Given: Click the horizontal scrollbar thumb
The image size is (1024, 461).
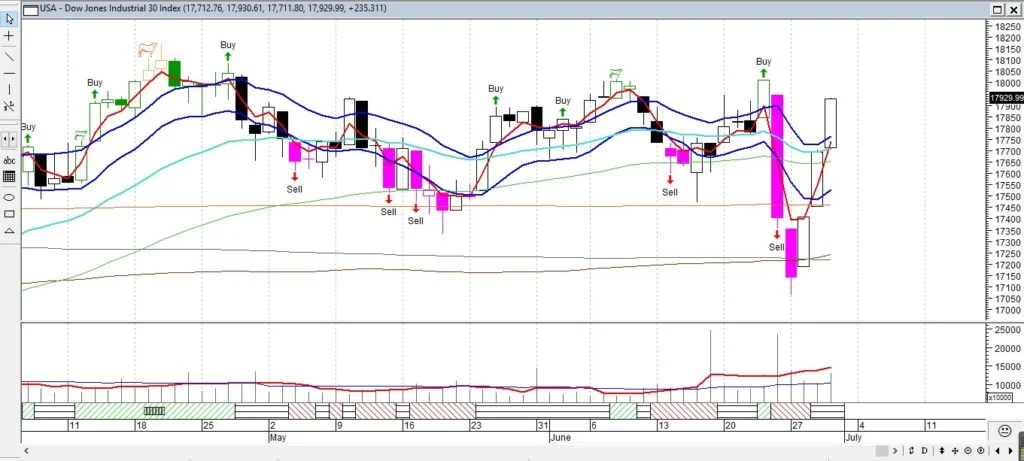Looking at the screenshot, I should coord(882,451).
